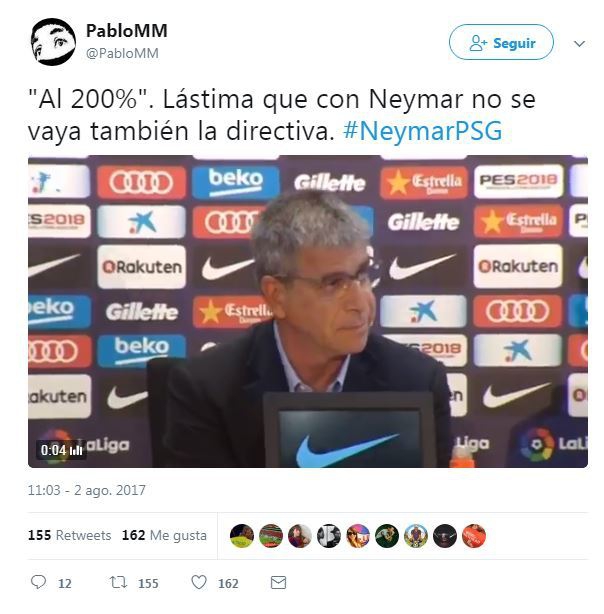
Task: View the 162 Me gusta list
Action: [164, 535]
